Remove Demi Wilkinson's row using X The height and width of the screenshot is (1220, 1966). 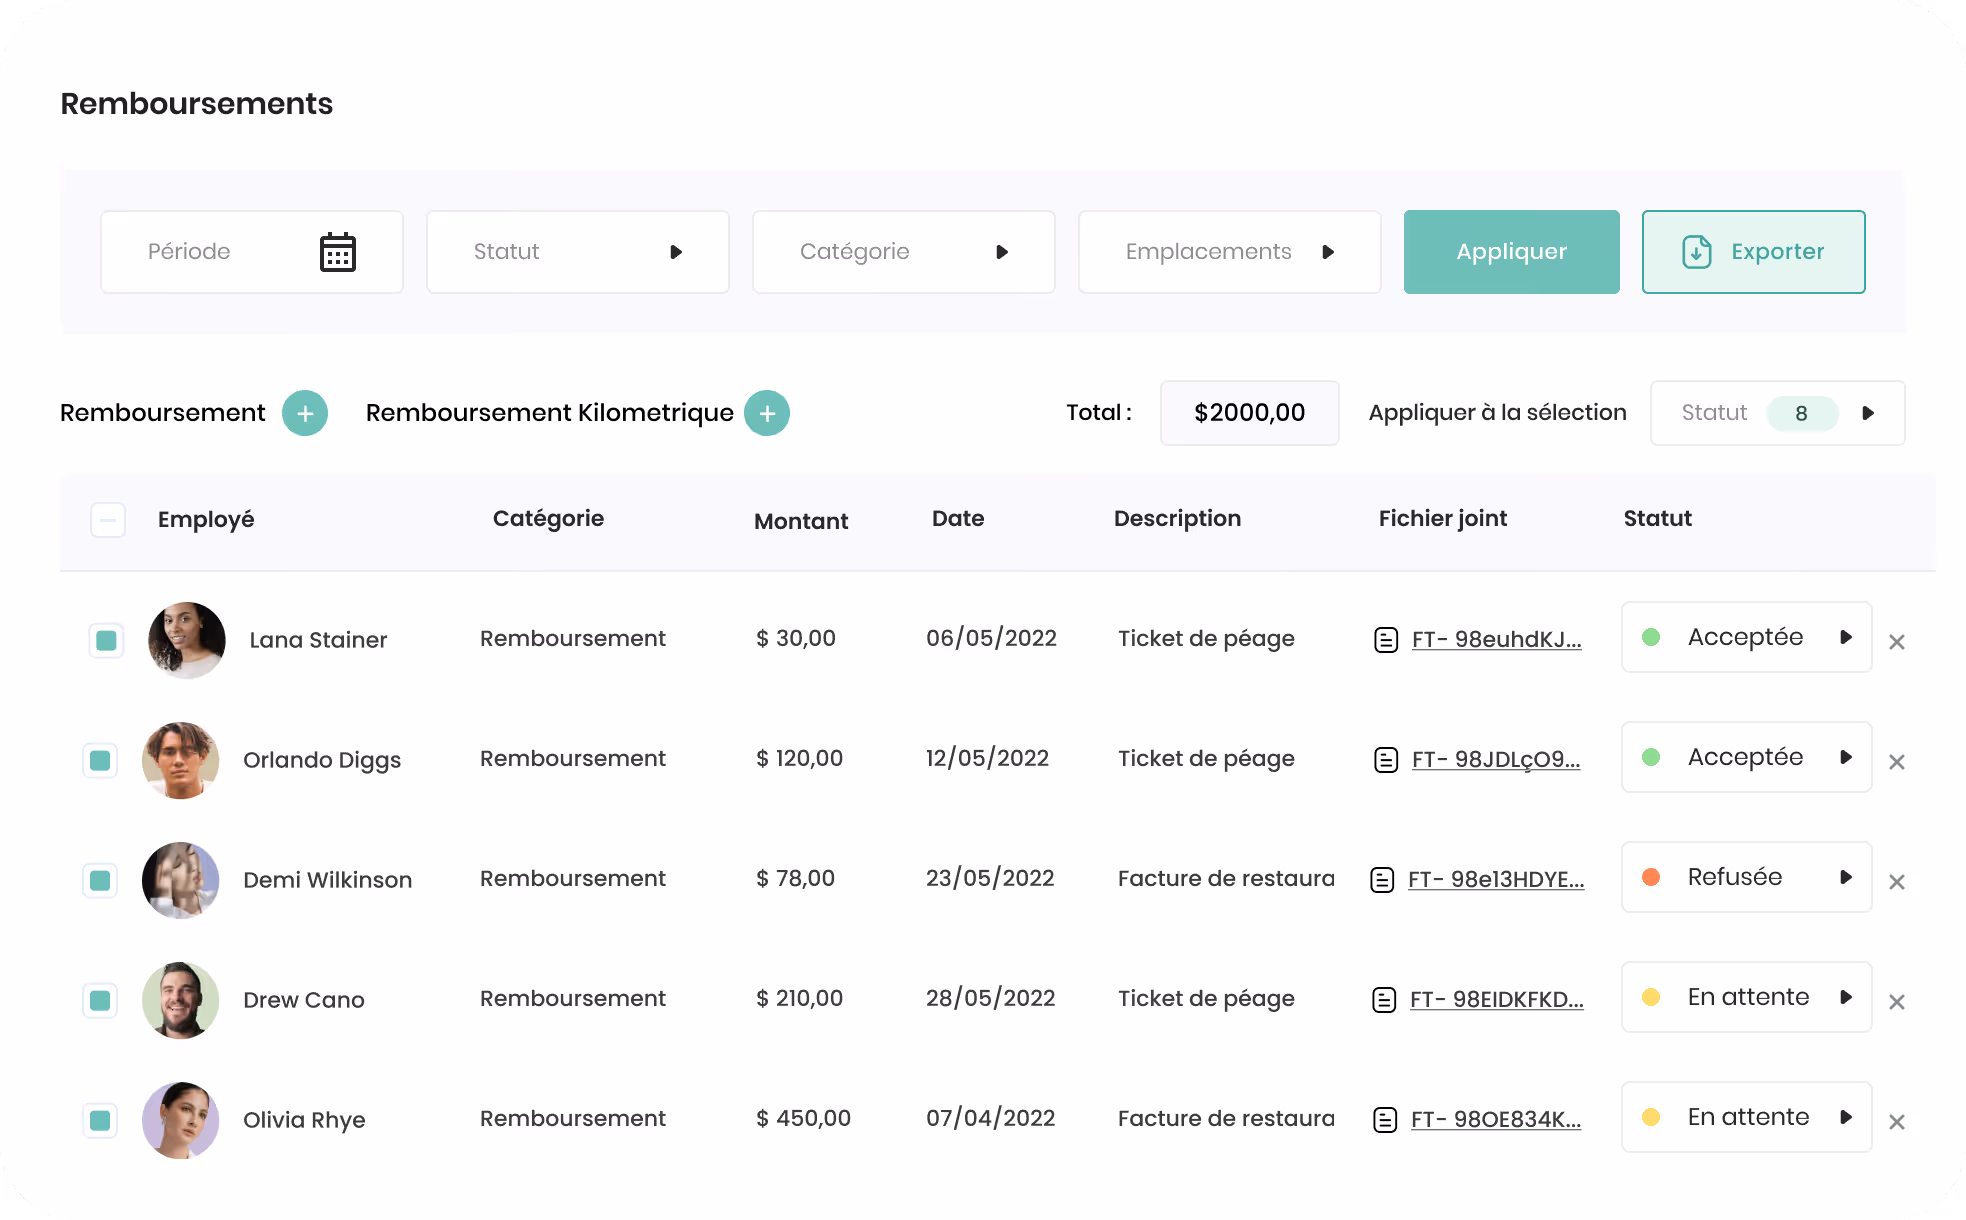pos(1897,882)
